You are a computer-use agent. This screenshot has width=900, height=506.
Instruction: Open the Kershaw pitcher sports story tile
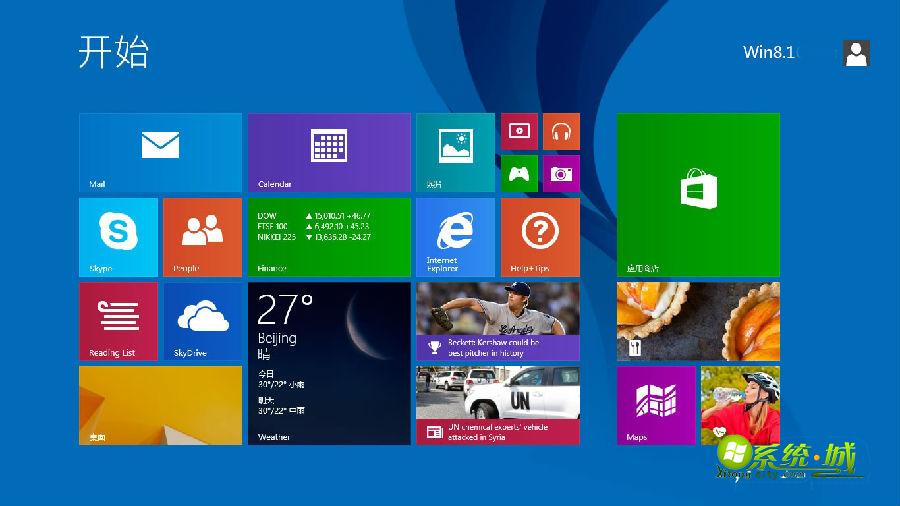click(498, 321)
